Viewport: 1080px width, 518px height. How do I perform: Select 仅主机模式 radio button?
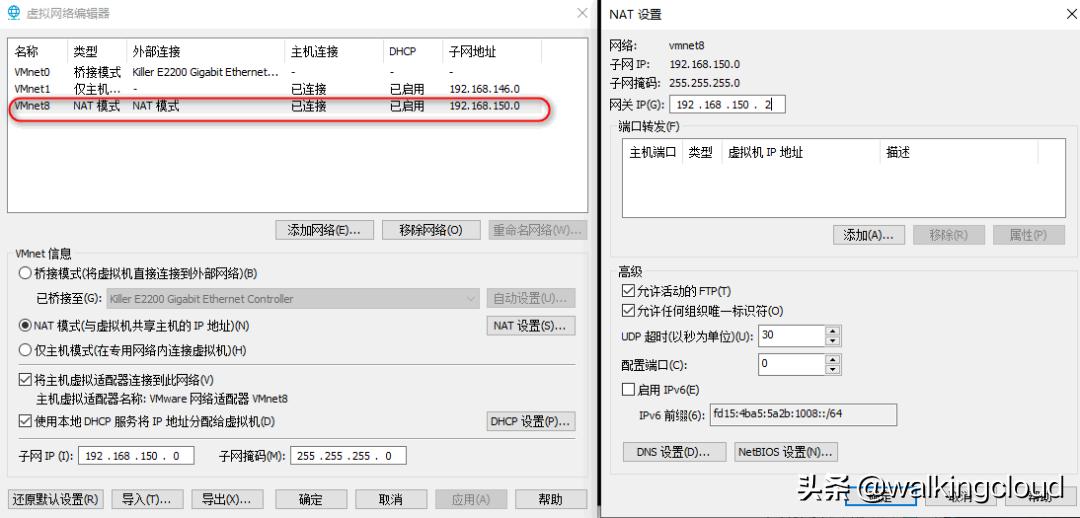pyautogui.click(x=26, y=351)
